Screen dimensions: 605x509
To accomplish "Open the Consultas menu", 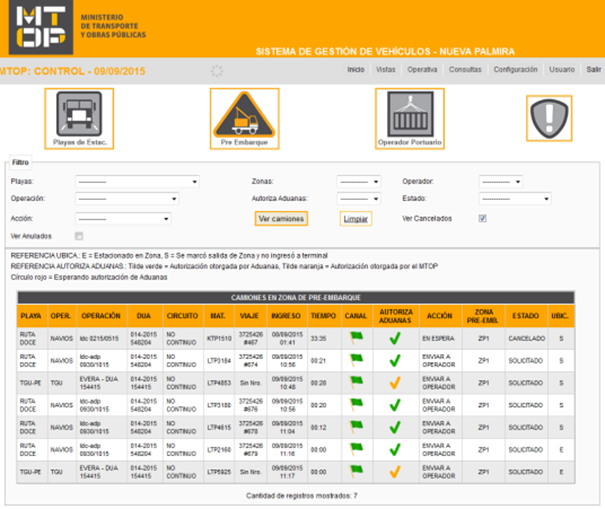I will tap(465, 70).
